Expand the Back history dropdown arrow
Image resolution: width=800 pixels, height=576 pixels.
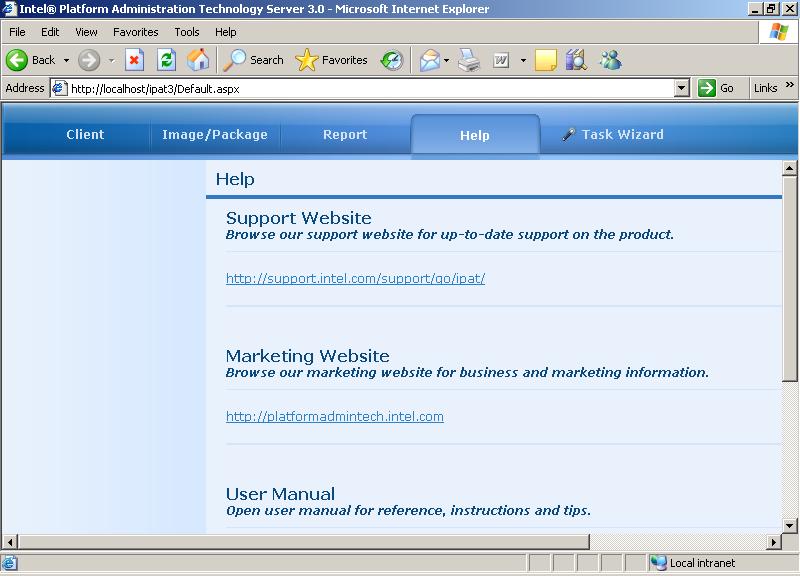coord(66,60)
